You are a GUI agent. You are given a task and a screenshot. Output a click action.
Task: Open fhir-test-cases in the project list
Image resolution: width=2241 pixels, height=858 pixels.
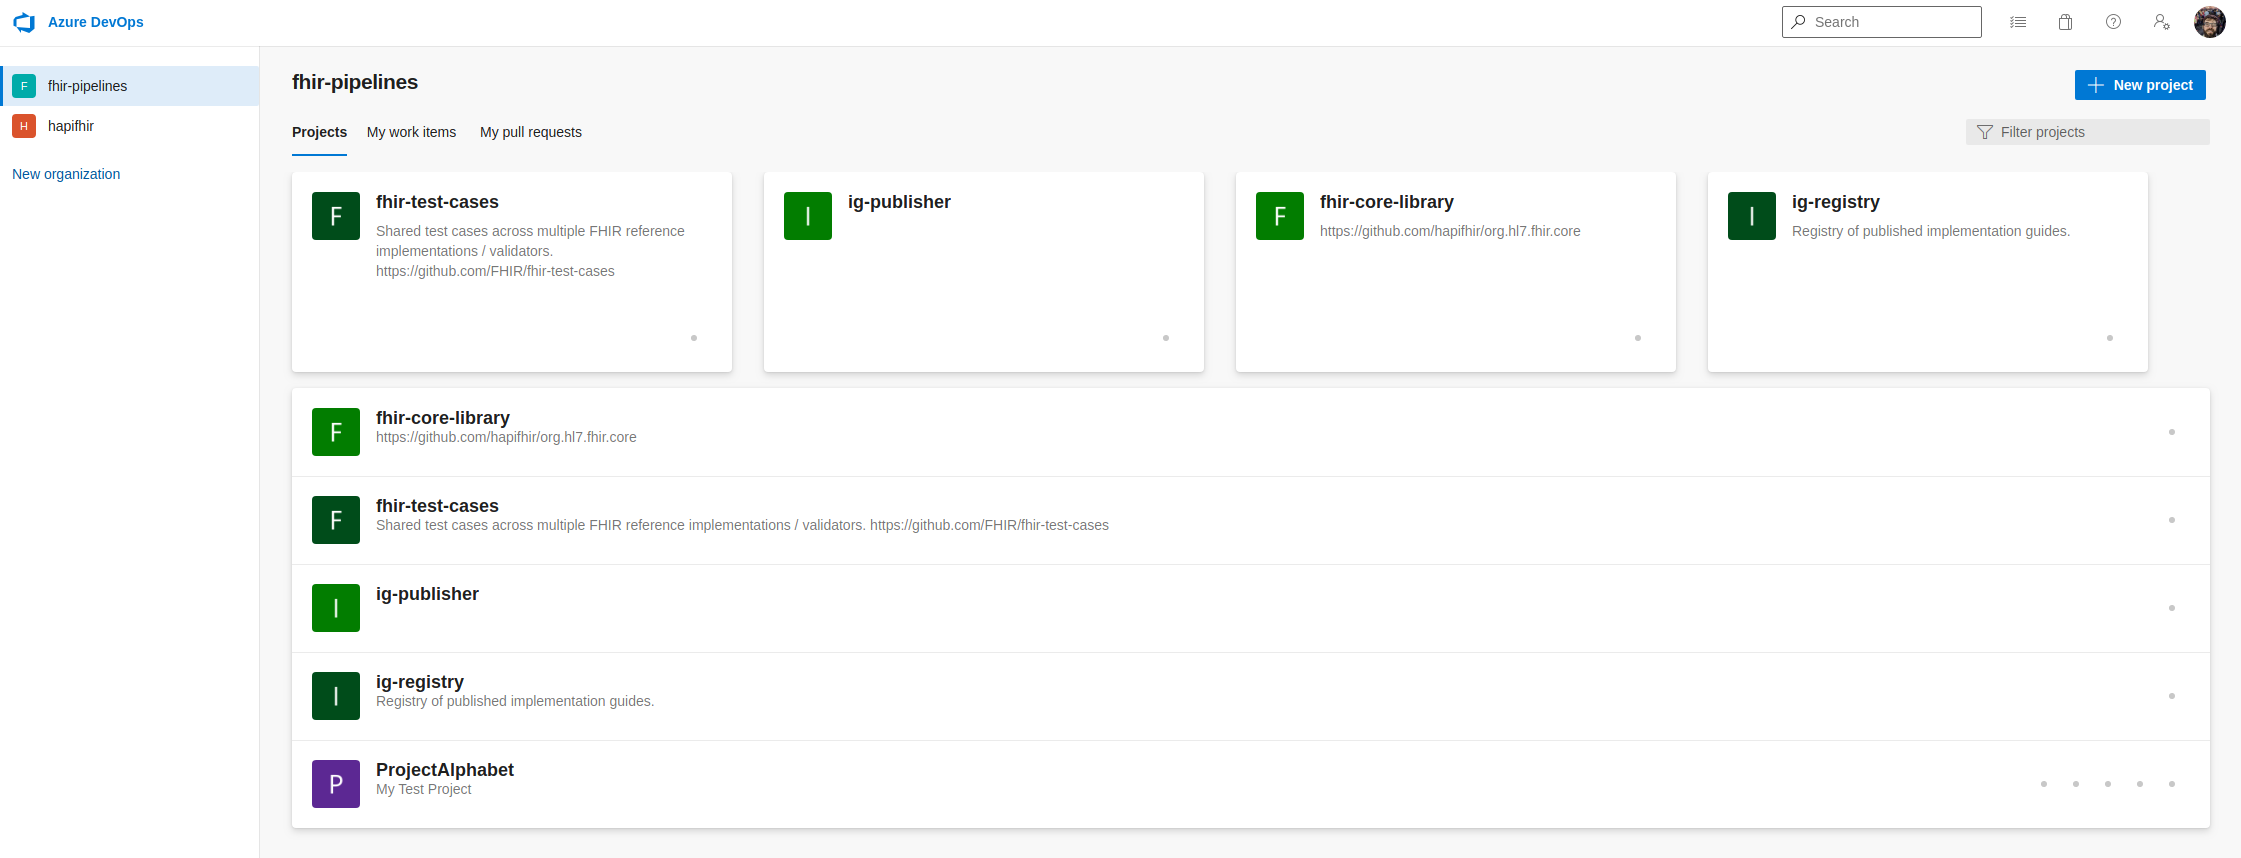(437, 506)
